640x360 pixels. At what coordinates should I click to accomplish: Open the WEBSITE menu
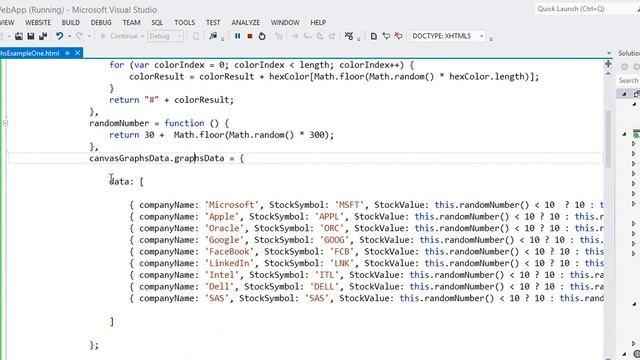[38, 22]
